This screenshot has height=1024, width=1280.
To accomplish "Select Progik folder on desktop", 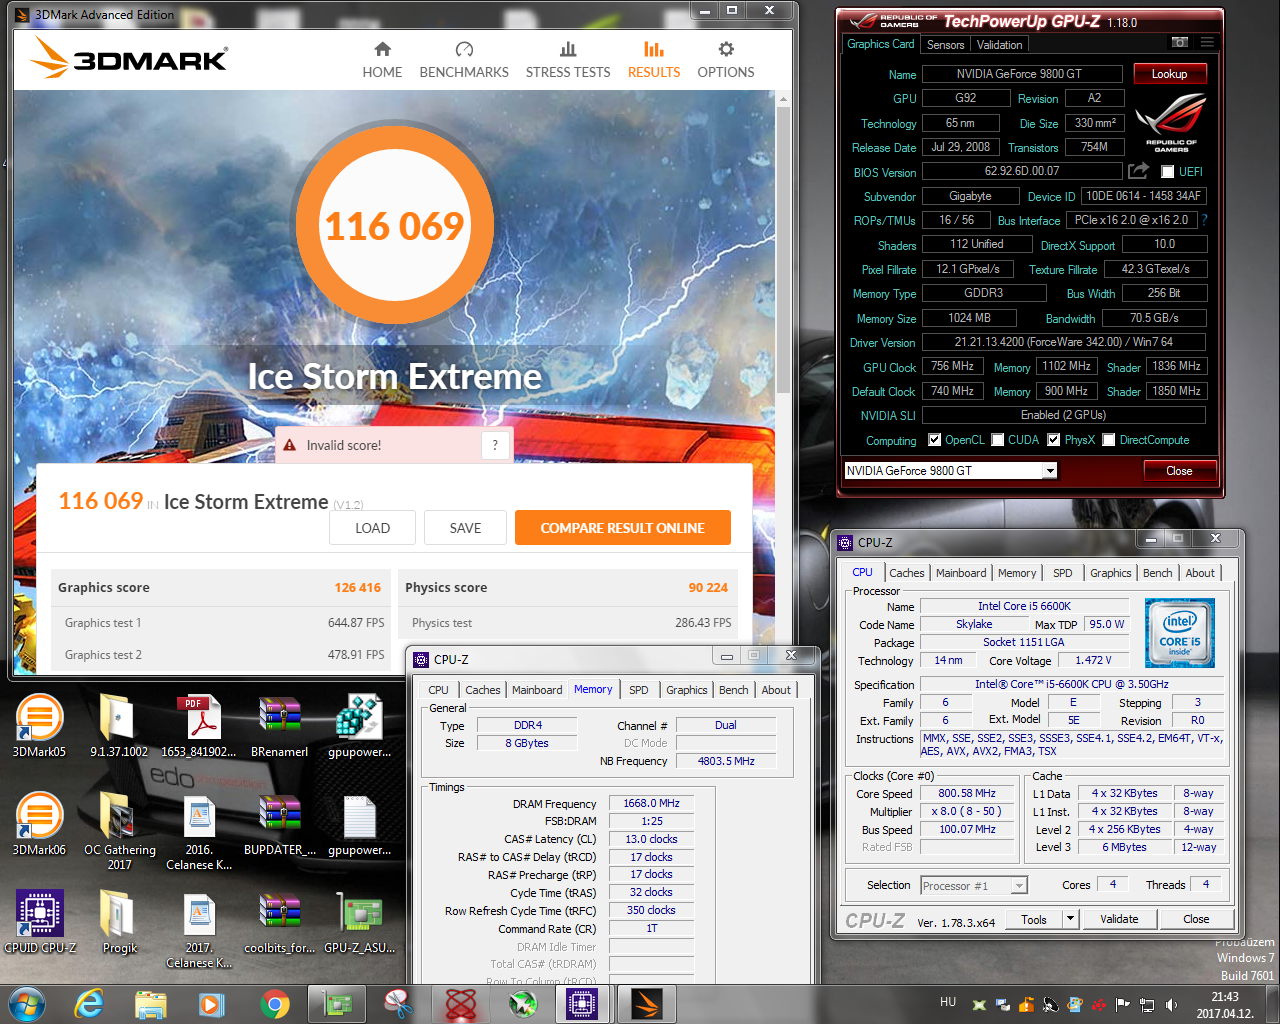I will [119, 920].
